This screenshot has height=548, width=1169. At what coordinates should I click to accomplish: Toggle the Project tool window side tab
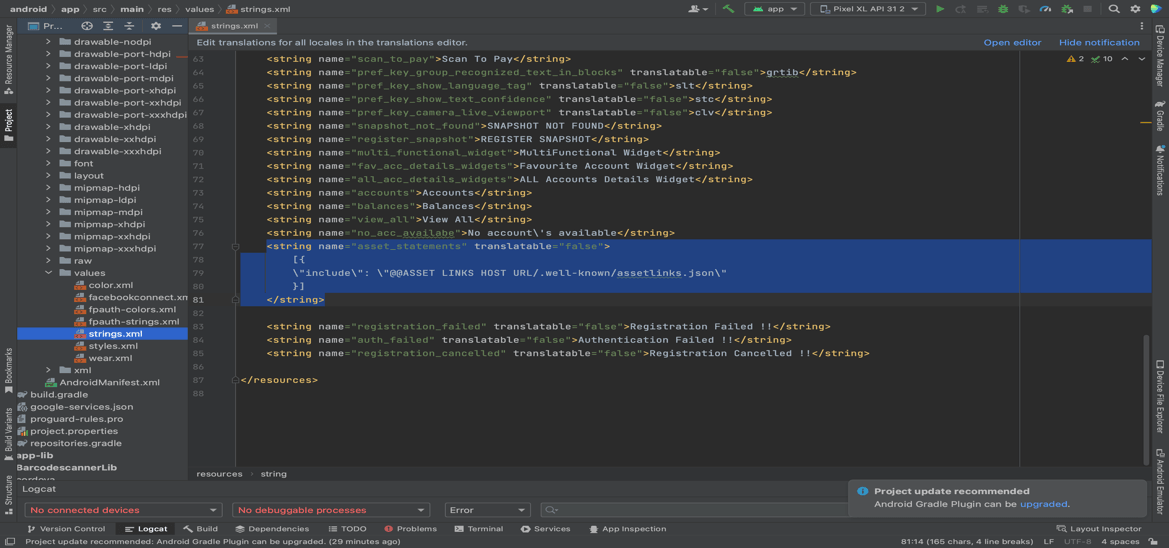click(8, 122)
